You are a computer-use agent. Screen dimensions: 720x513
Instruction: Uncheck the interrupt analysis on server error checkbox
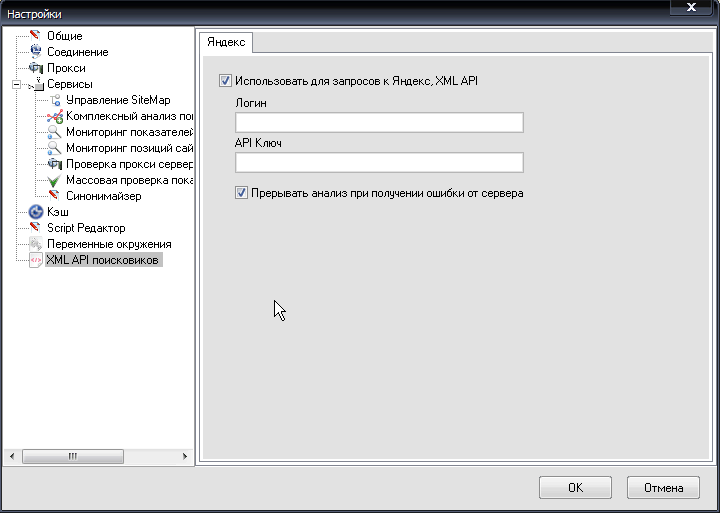pyautogui.click(x=242, y=193)
